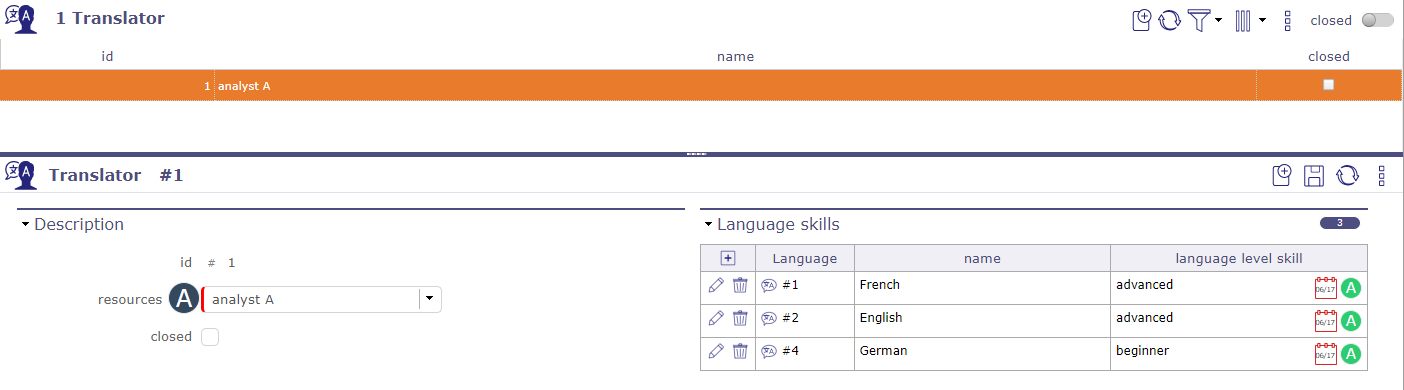1404x390 pixels.
Task: Click English name cell
Action: (982, 321)
